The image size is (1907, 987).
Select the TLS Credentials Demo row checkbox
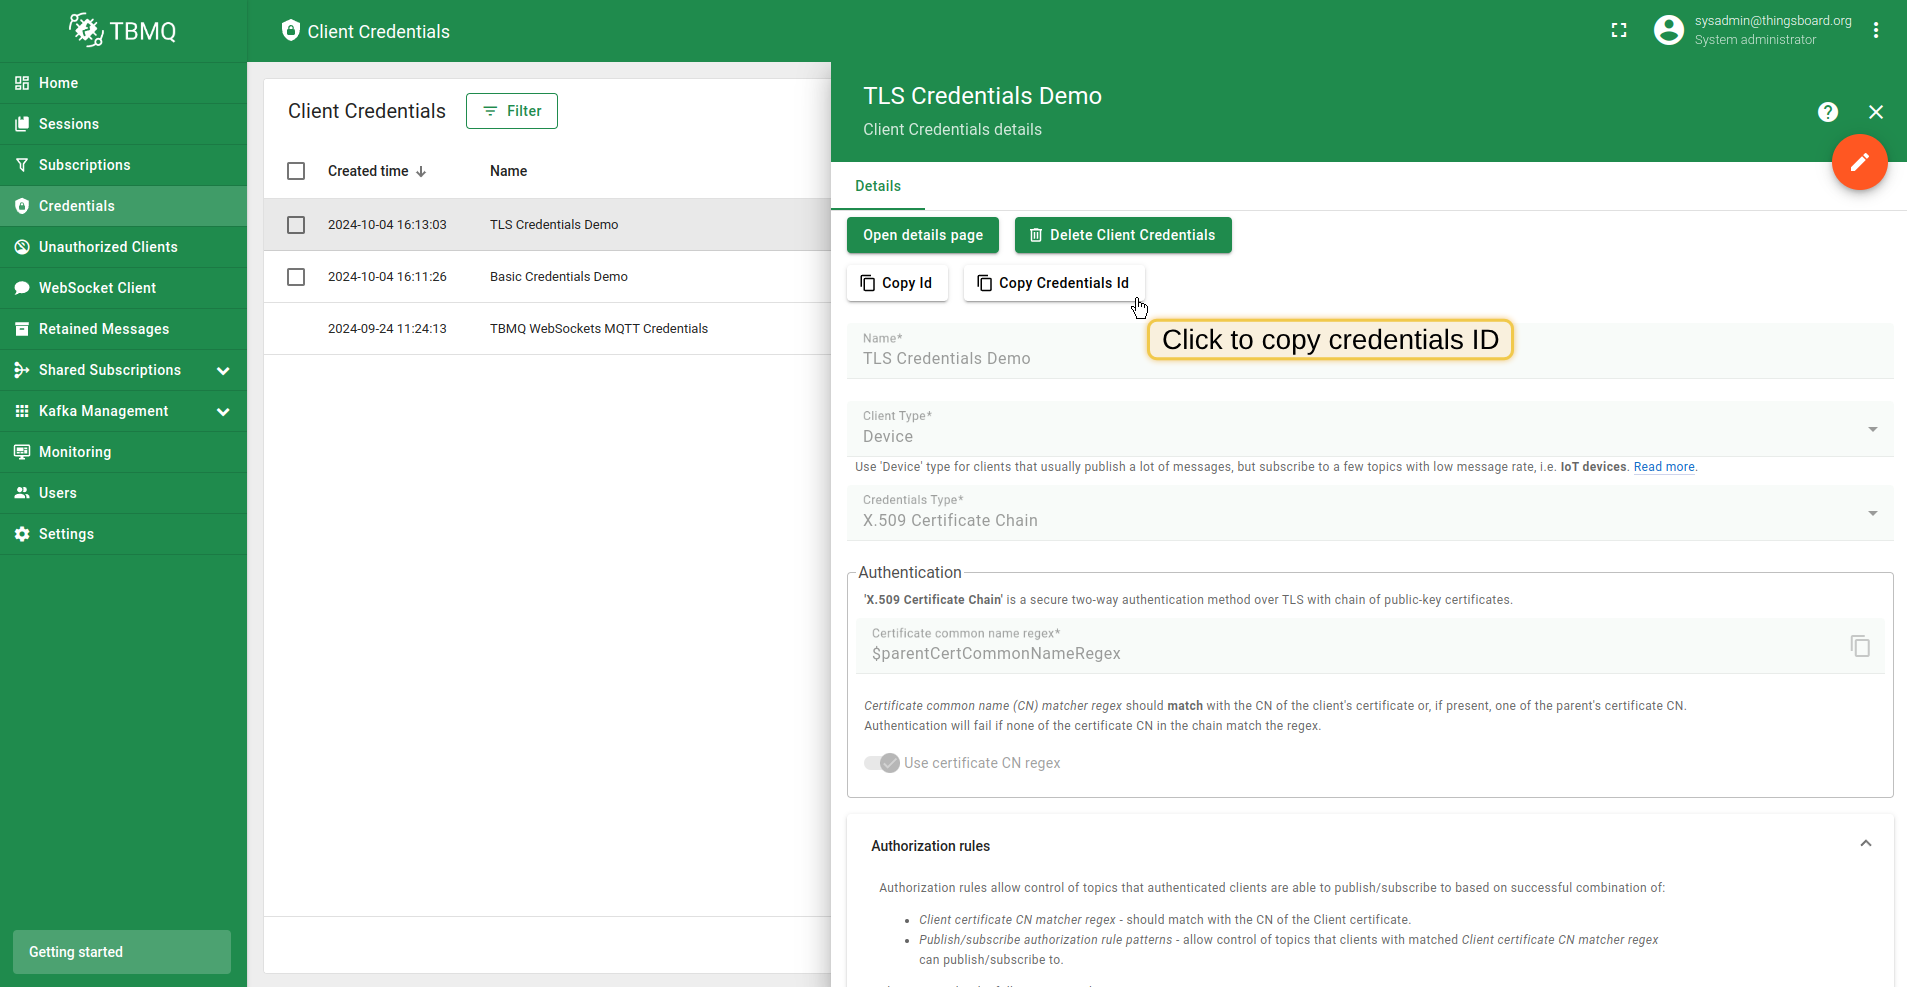[x=296, y=225]
